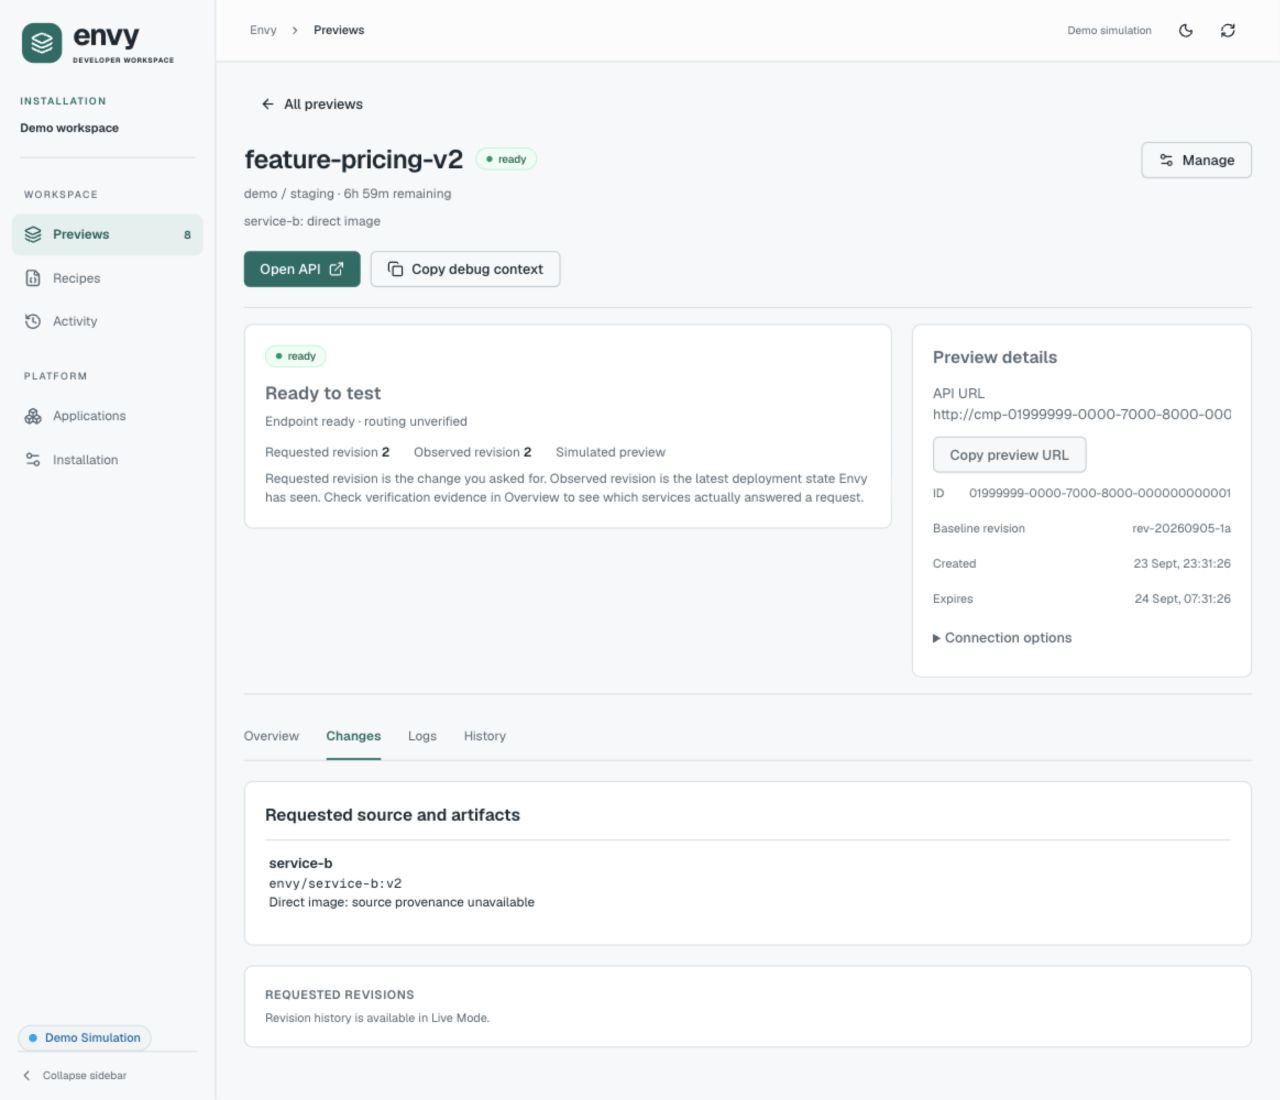This screenshot has height=1100, width=1280.
Task: Click the preview ID value
Action: [1100, 493]
